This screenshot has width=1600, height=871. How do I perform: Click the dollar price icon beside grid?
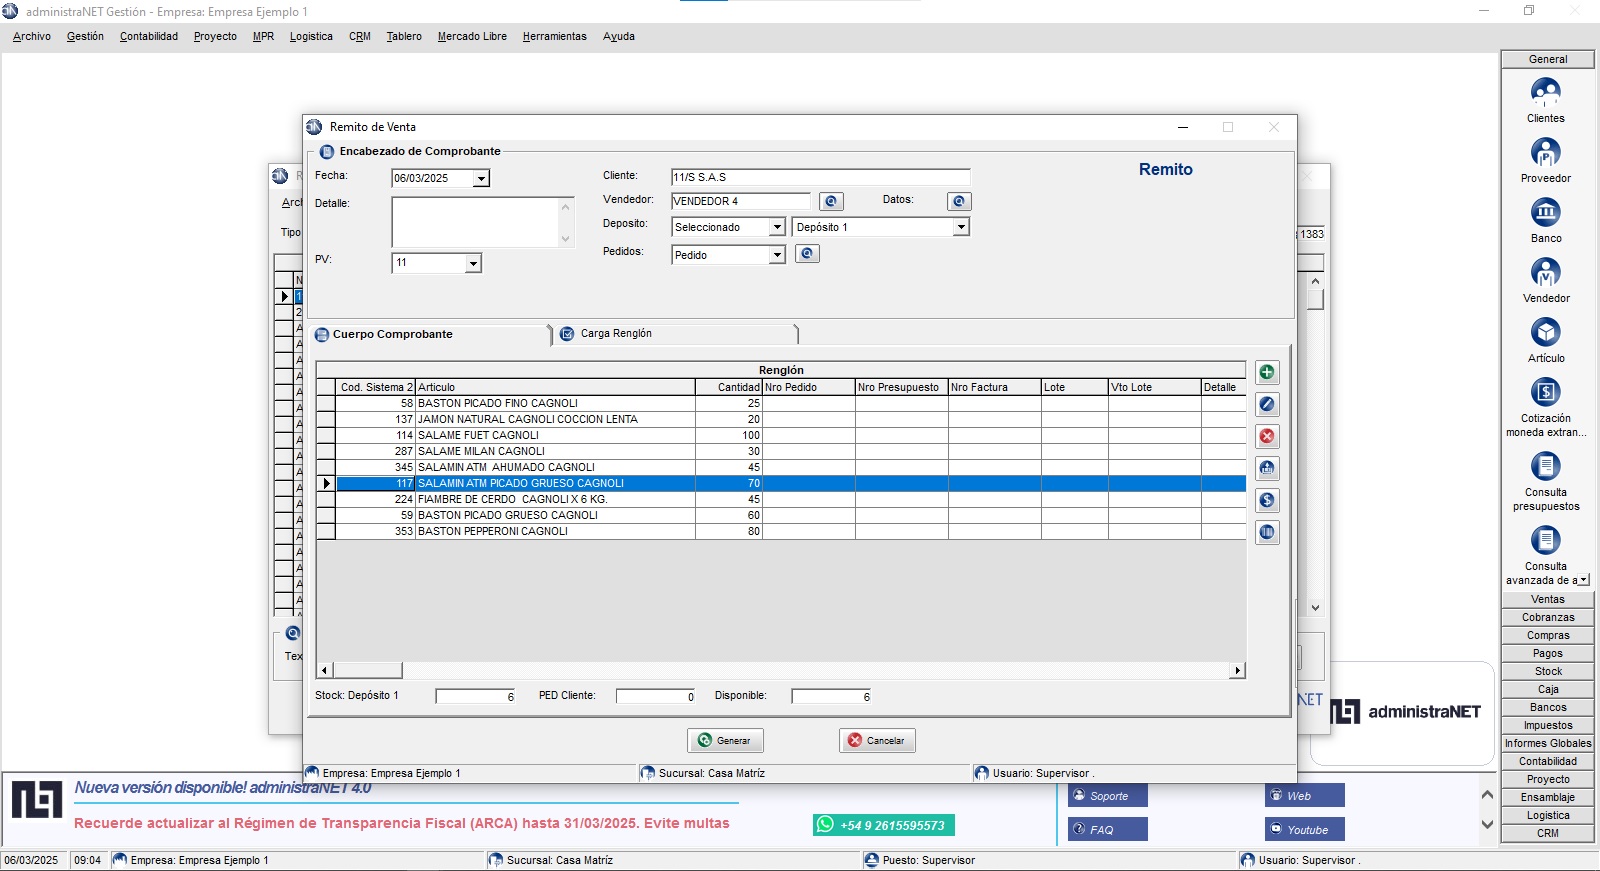1267,501
